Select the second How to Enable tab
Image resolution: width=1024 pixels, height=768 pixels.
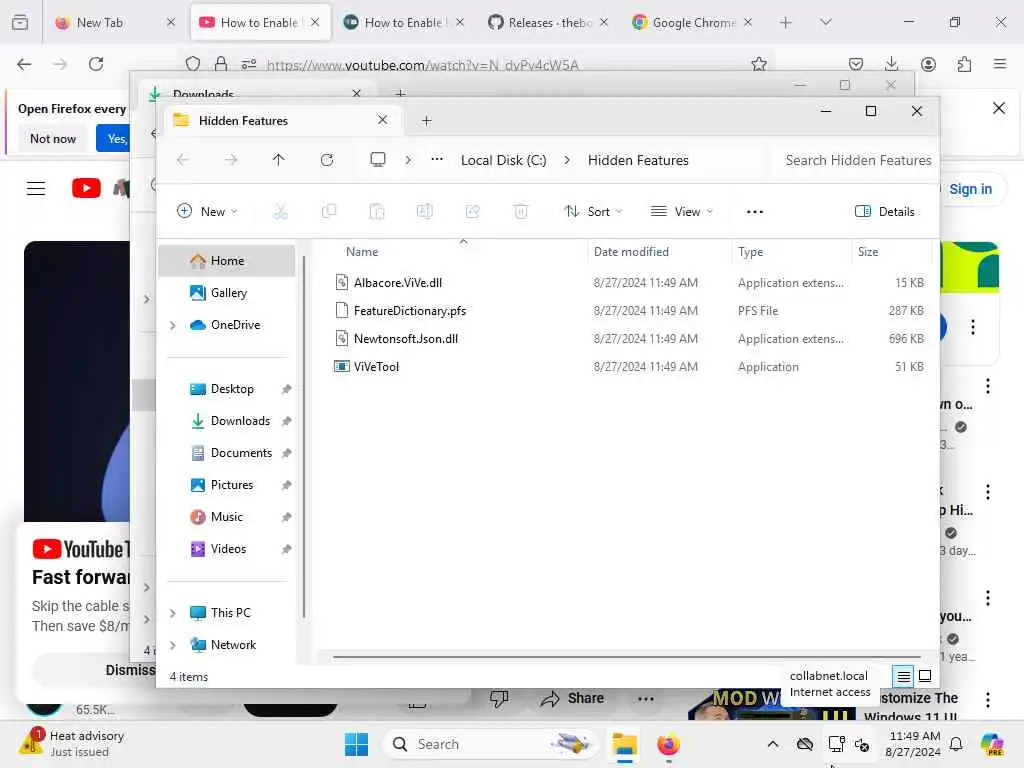(x=404, y=22)
